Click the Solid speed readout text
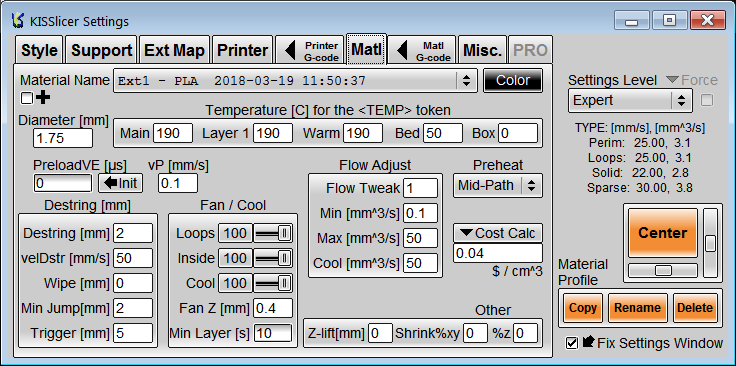This screenshot has height=366, width=736. [x=640, y=173]
